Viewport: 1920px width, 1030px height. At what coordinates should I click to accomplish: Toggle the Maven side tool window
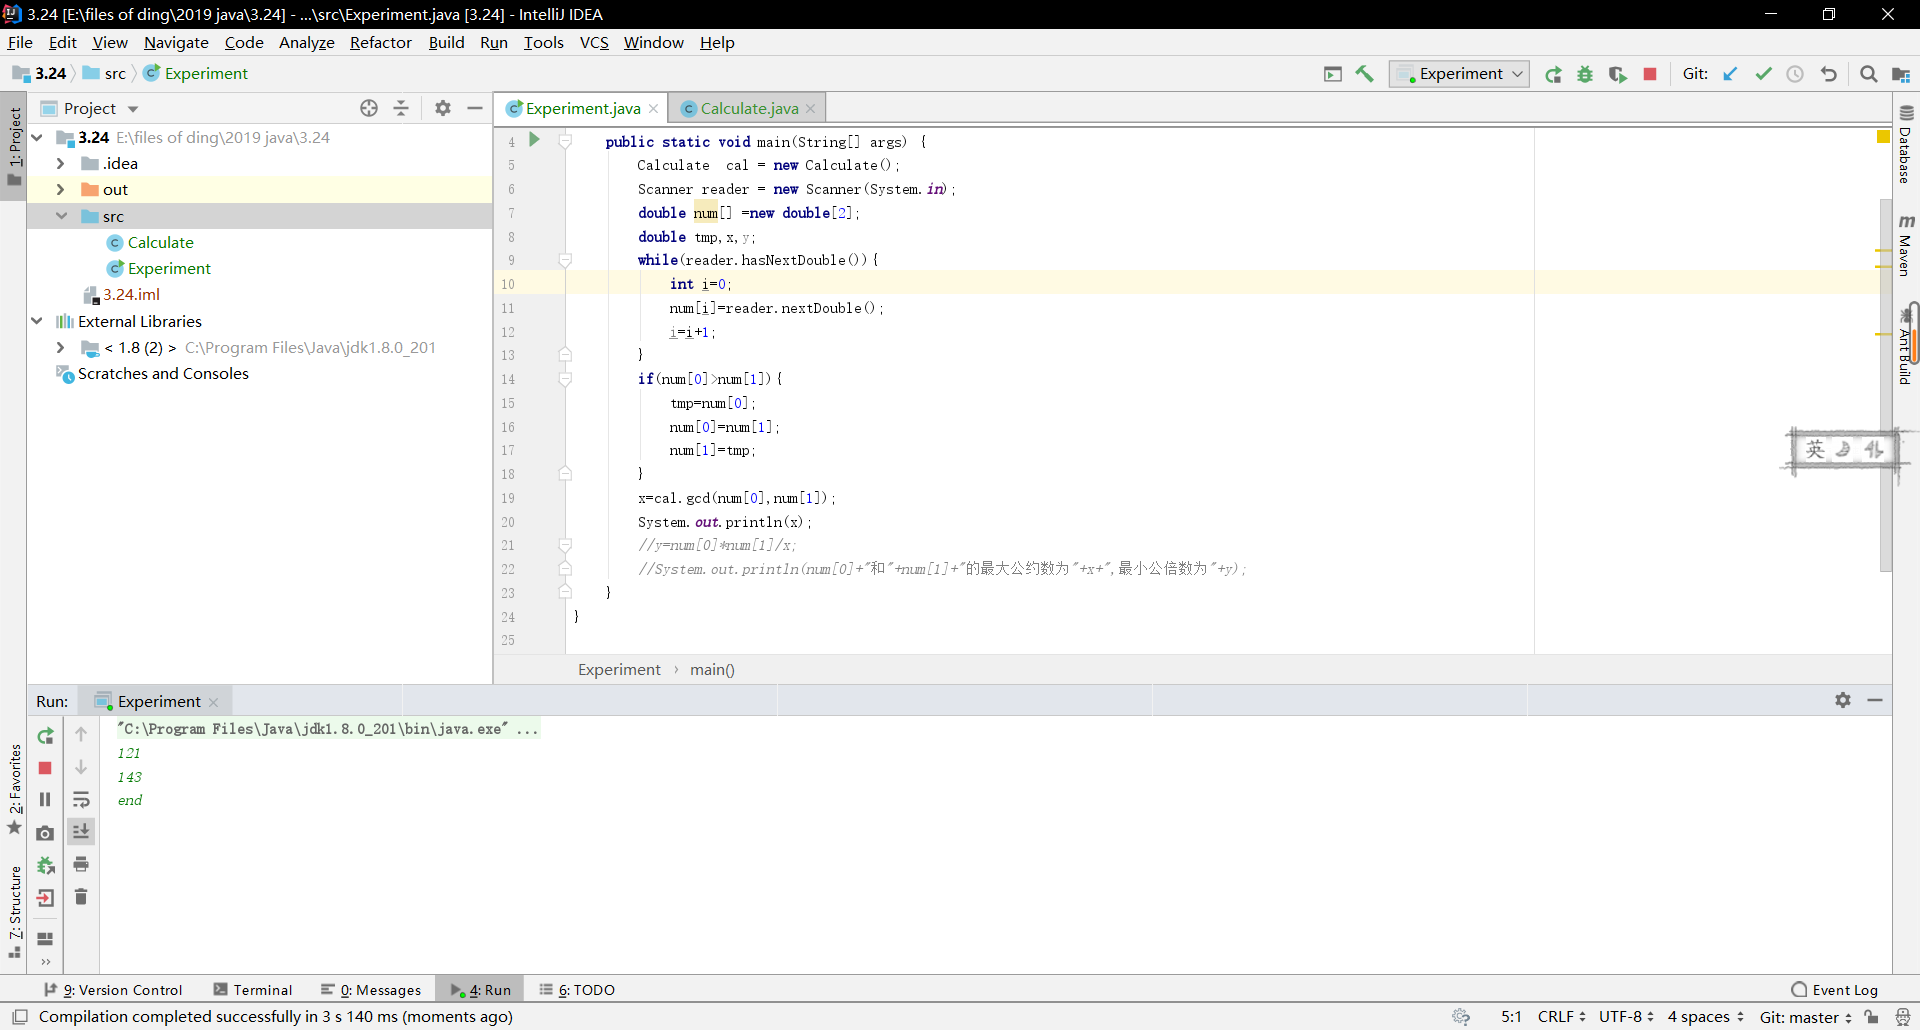(x=1906, y=244)
